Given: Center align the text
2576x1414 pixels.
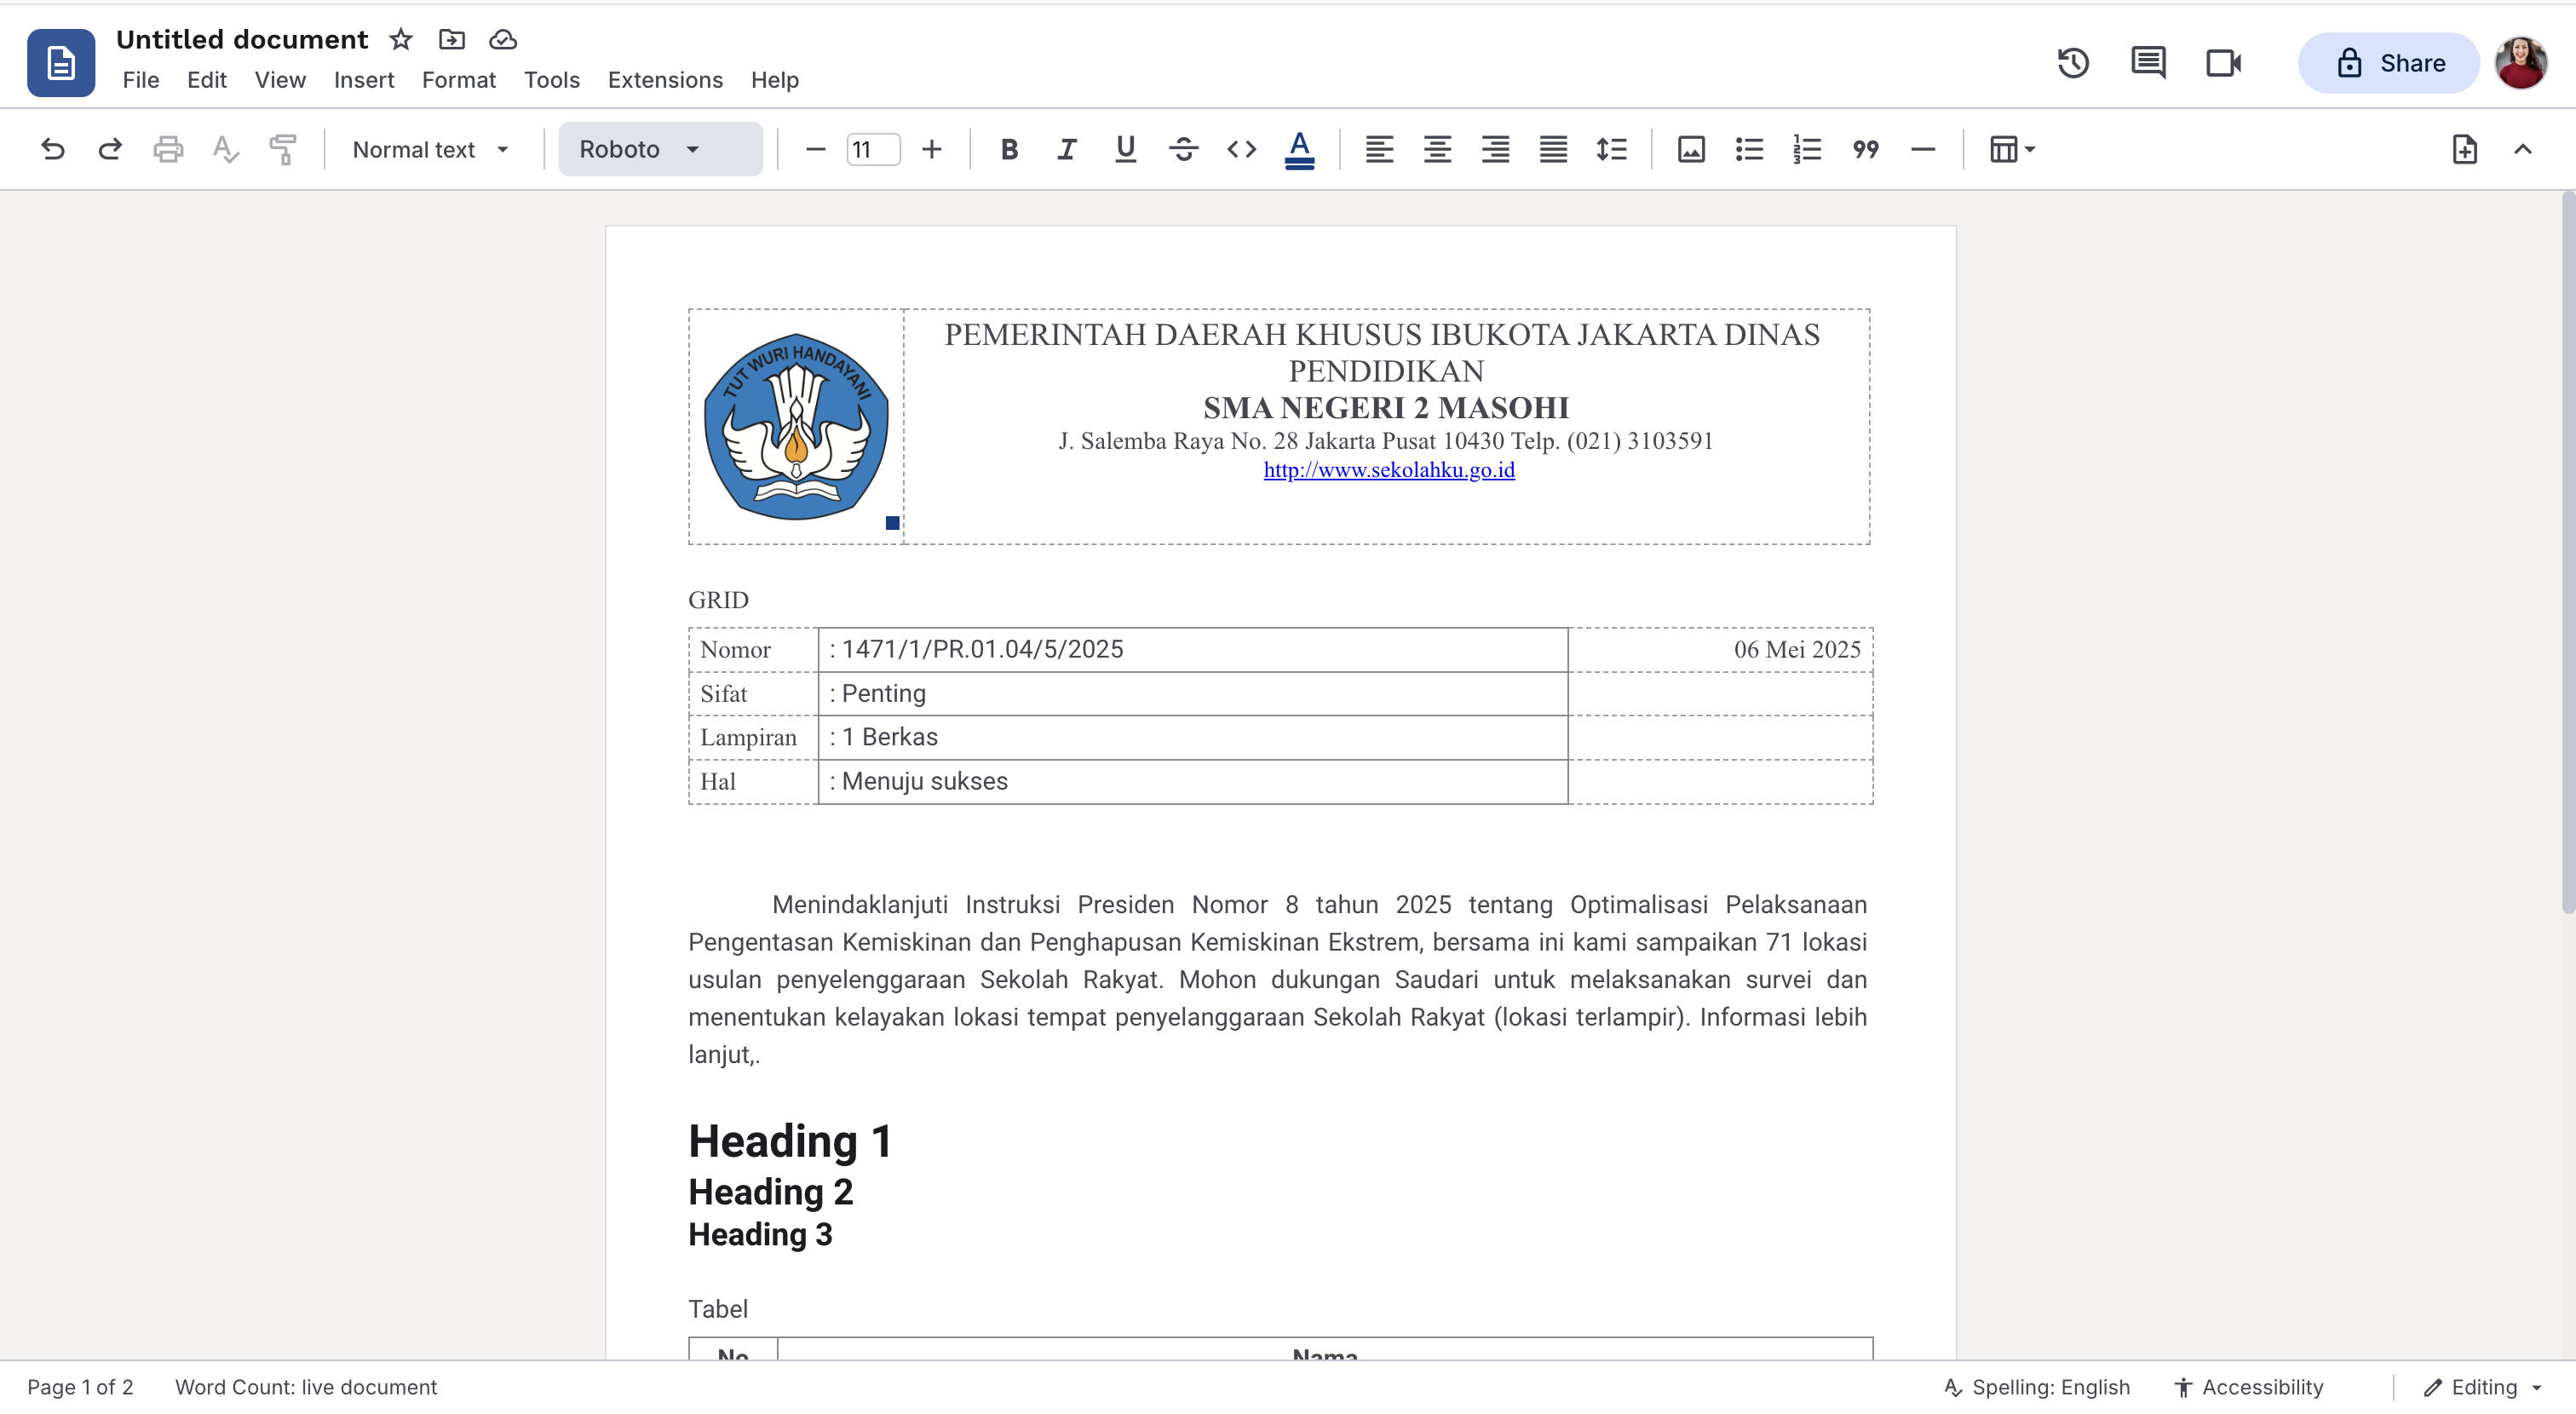Looking at the screenshot, I should click(x=1437, y=150).
